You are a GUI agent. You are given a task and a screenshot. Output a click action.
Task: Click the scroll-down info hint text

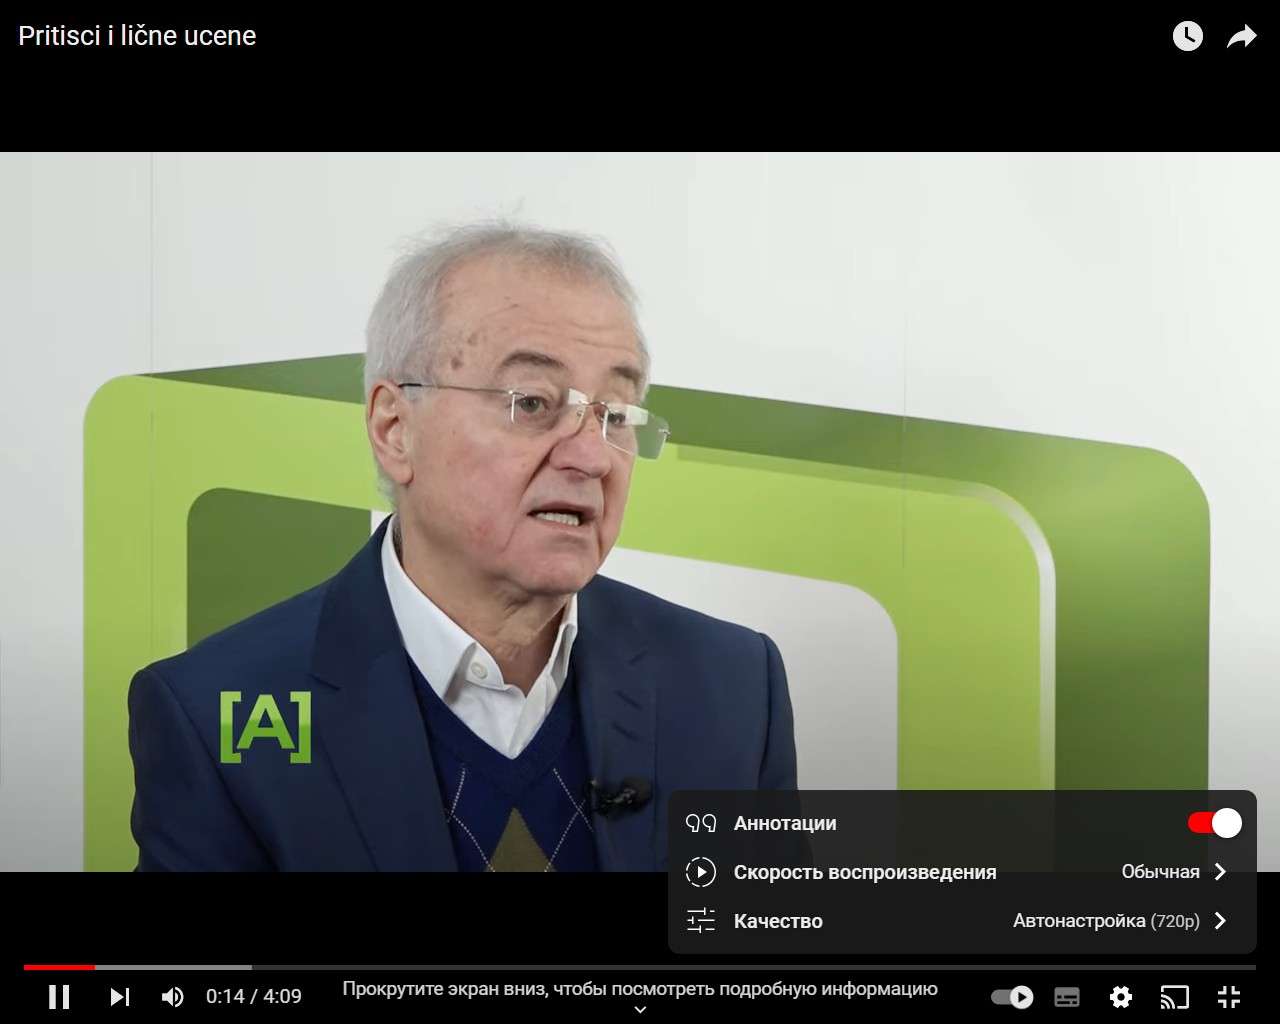point(640,989)
